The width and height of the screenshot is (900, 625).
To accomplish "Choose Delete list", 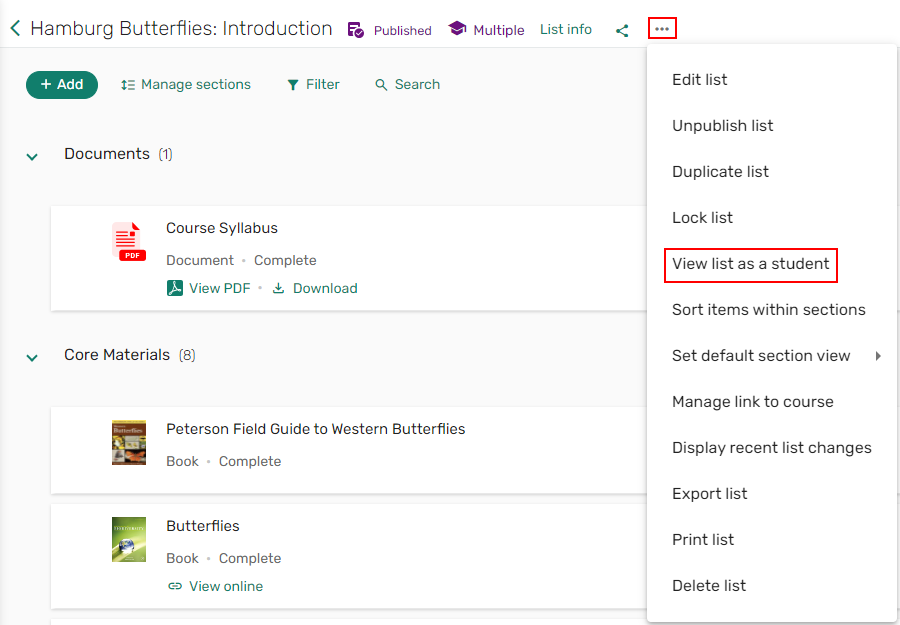I will click(x=709, y=585).
